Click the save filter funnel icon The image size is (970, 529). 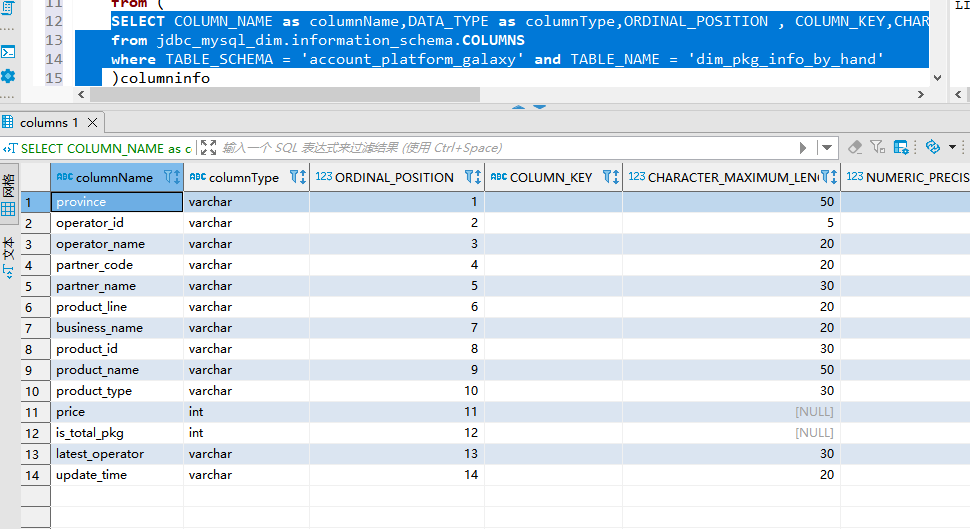pyautogui.click(x=877, y=147)
